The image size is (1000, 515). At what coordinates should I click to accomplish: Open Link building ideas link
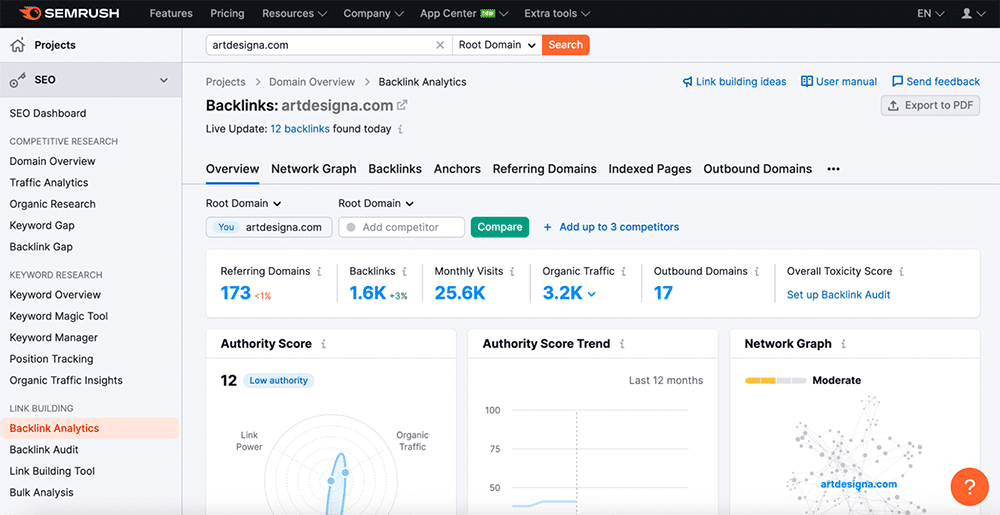pyautogui.click(x=734, y=82)
